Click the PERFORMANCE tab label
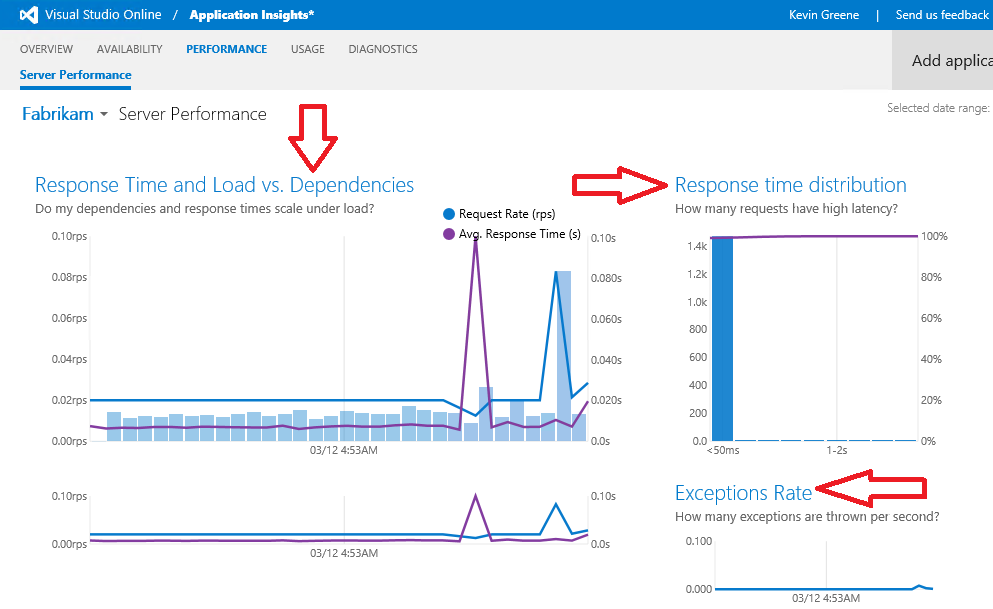This screenshot has width=993, height=609. (226, 49)
